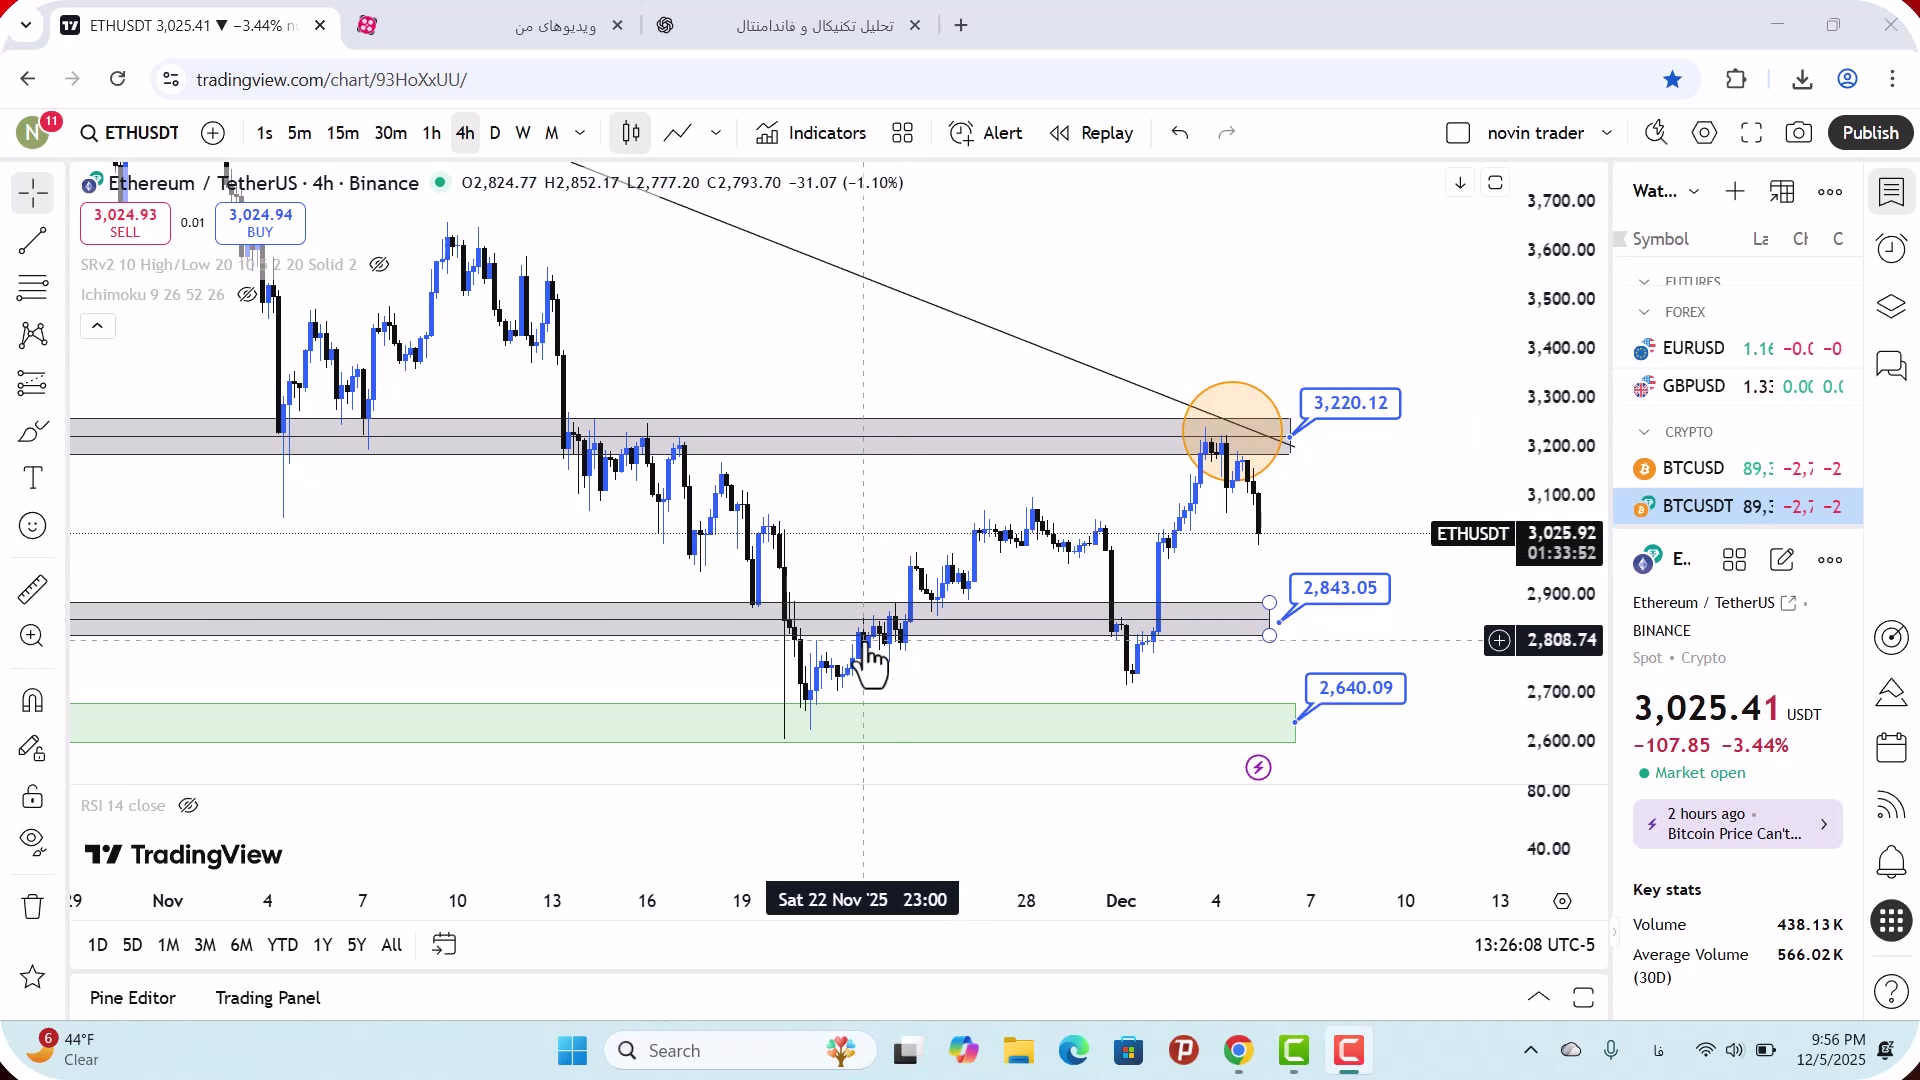Select BTCUSD in the watchlist

[1738, 469]
